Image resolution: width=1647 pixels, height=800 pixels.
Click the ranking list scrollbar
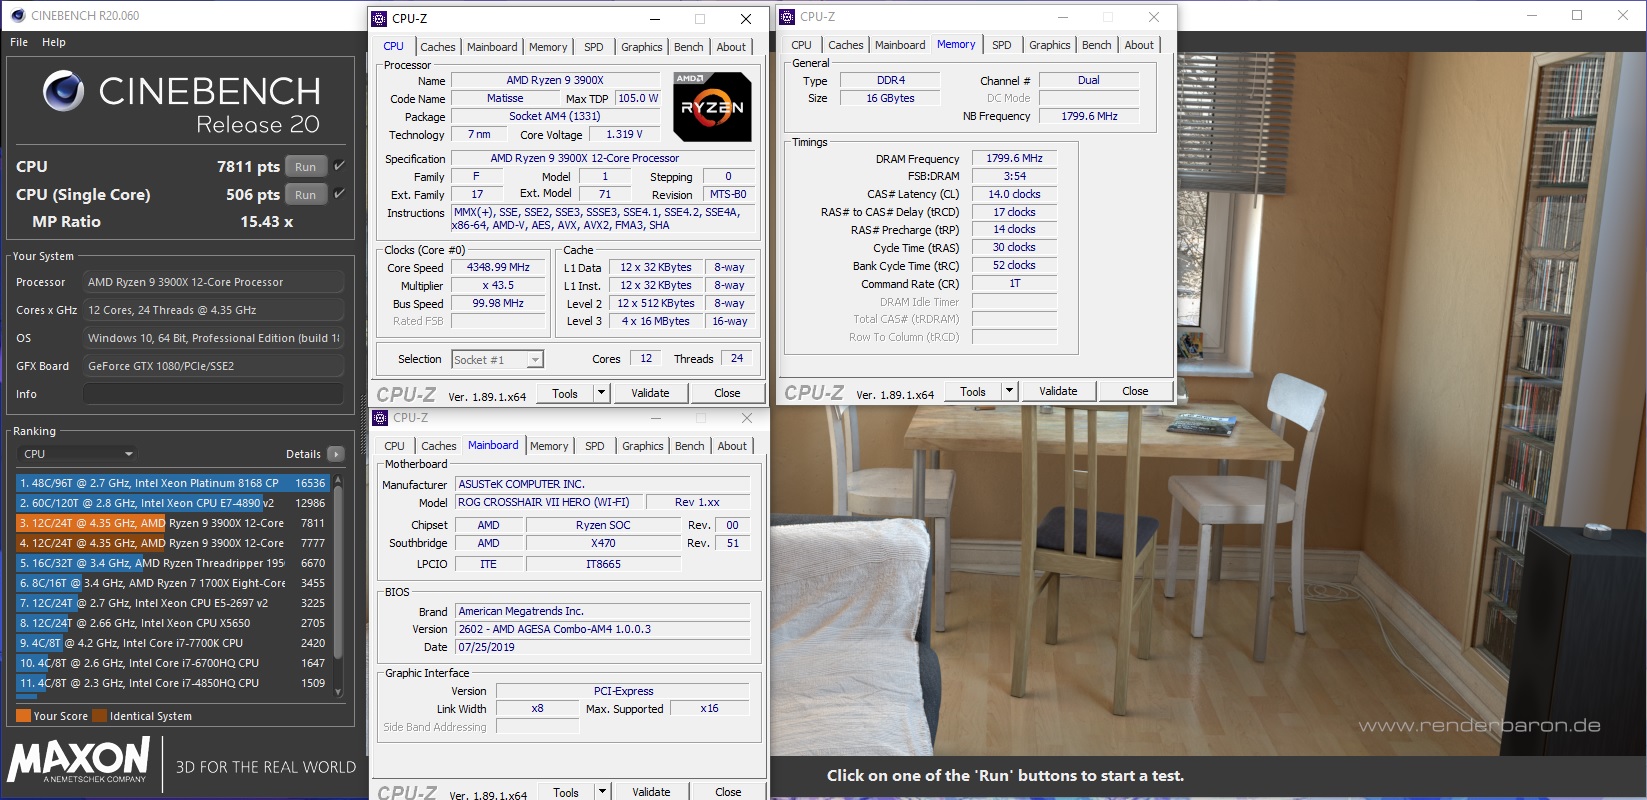coord(338,573)
